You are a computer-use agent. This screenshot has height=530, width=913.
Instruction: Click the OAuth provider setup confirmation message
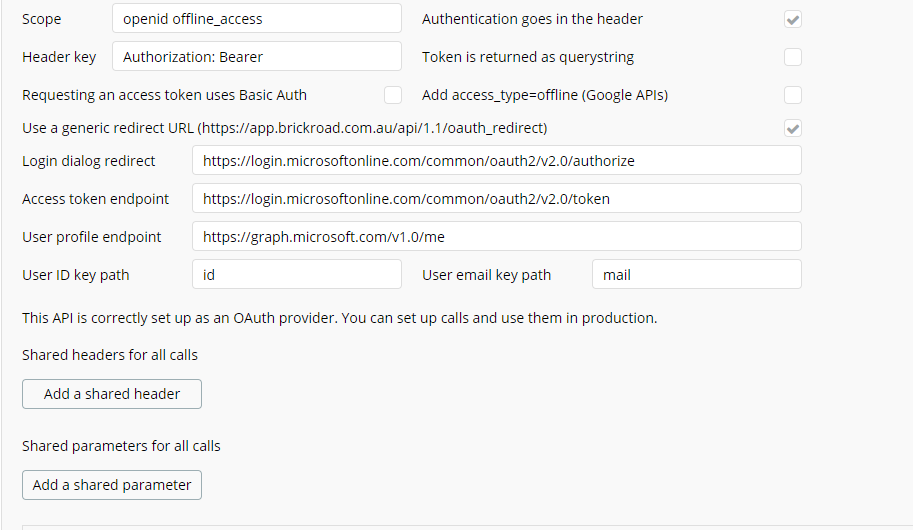coord(339,318)
